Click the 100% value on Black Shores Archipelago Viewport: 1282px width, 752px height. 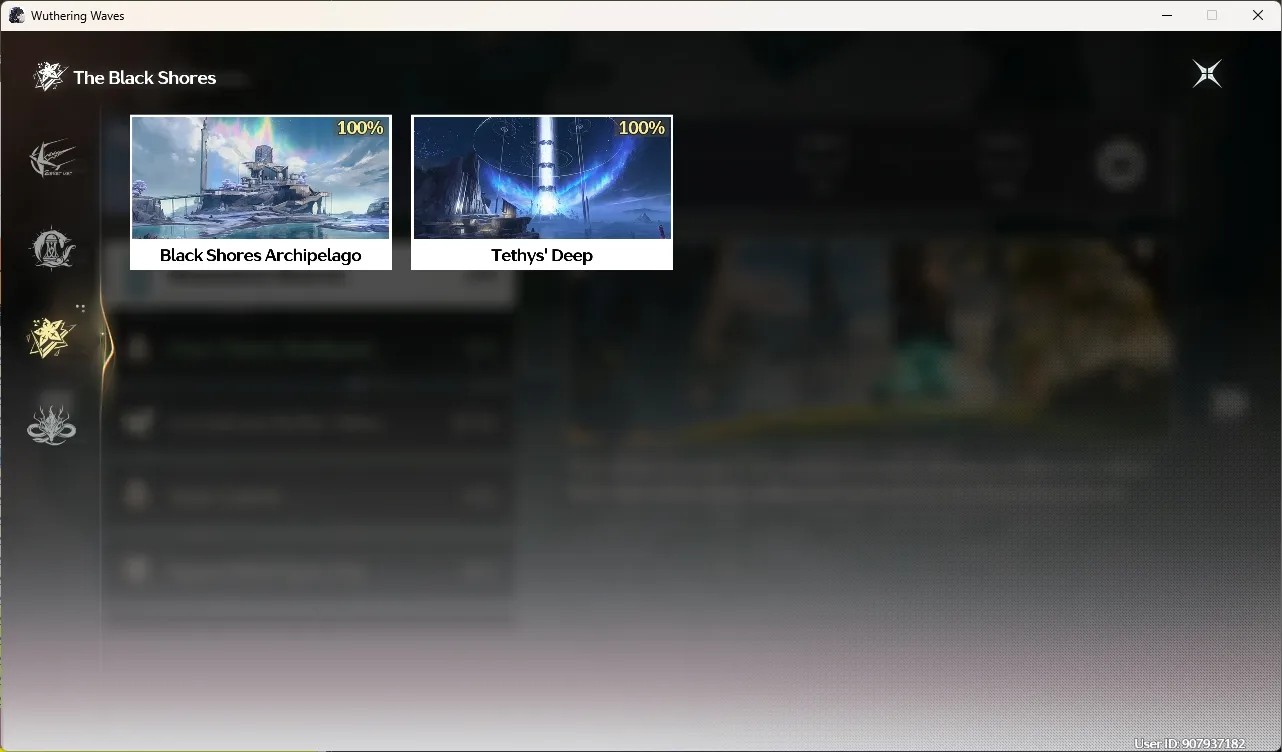click(360, 128)
